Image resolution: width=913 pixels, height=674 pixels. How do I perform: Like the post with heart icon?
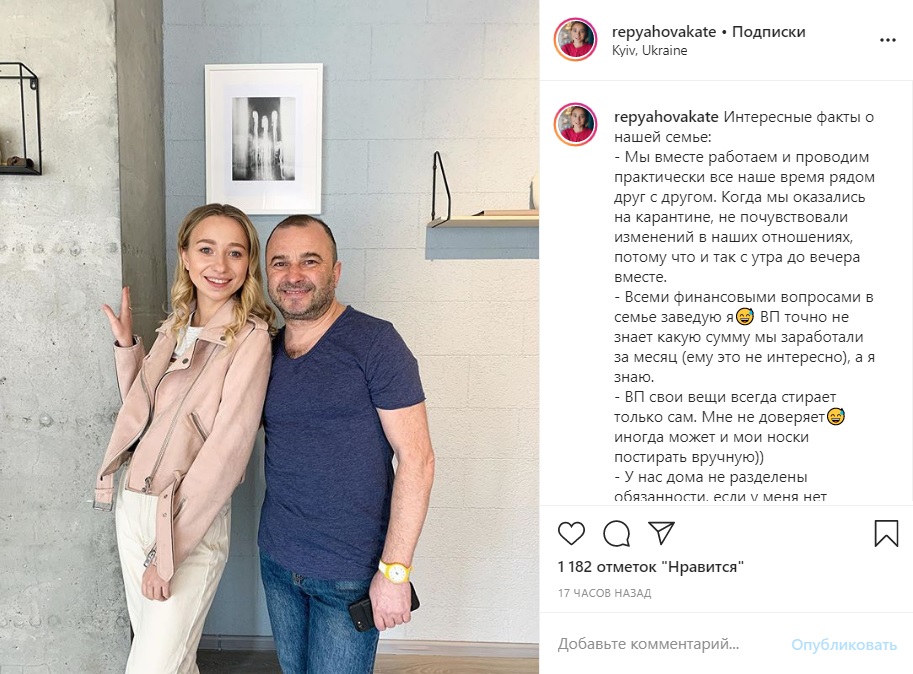tap(571, 533)
